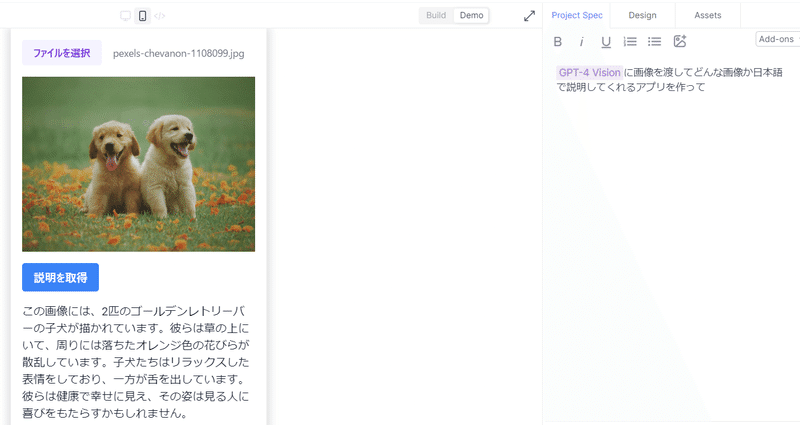Switch to desktop preview icon
The width and height of the screenshot is (800, 425).
click(x=125, y=16)
